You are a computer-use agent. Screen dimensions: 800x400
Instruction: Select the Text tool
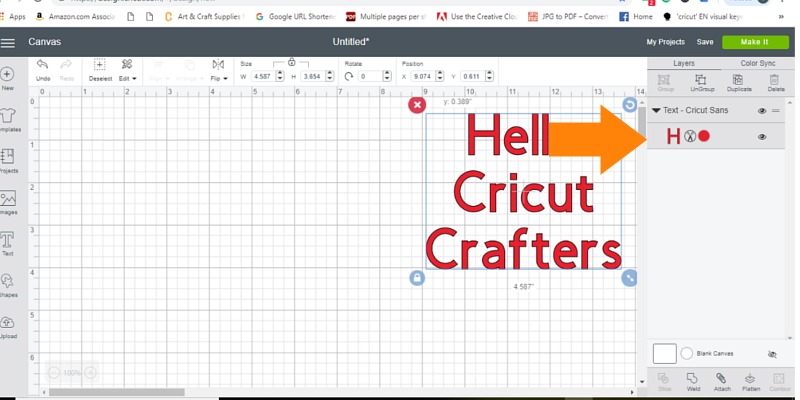[x=8, y=244]
